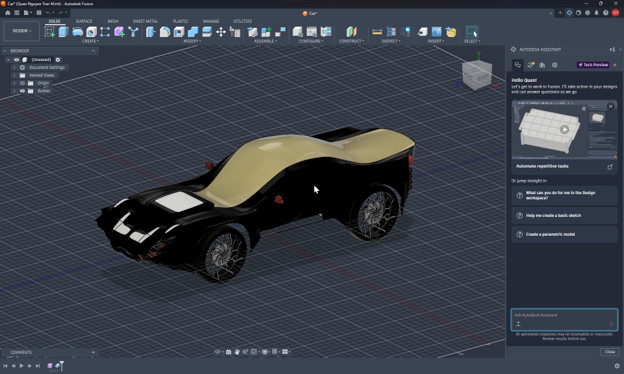Click the Close button in Assistant panel
The image size is (624, 374).
tap(610, 352)
